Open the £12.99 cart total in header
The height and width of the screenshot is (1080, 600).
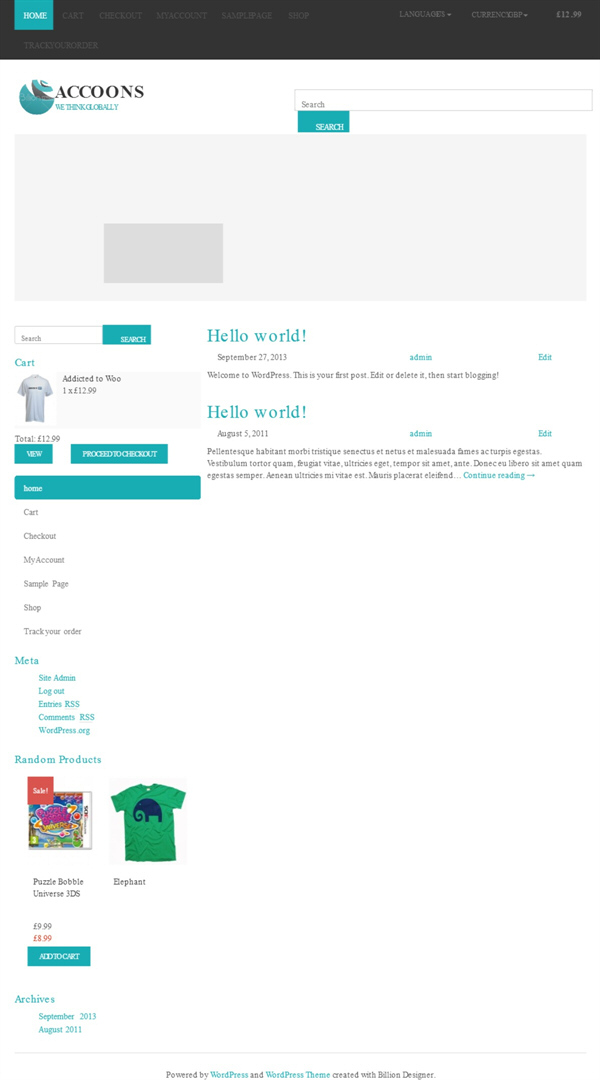click(569, 14)
